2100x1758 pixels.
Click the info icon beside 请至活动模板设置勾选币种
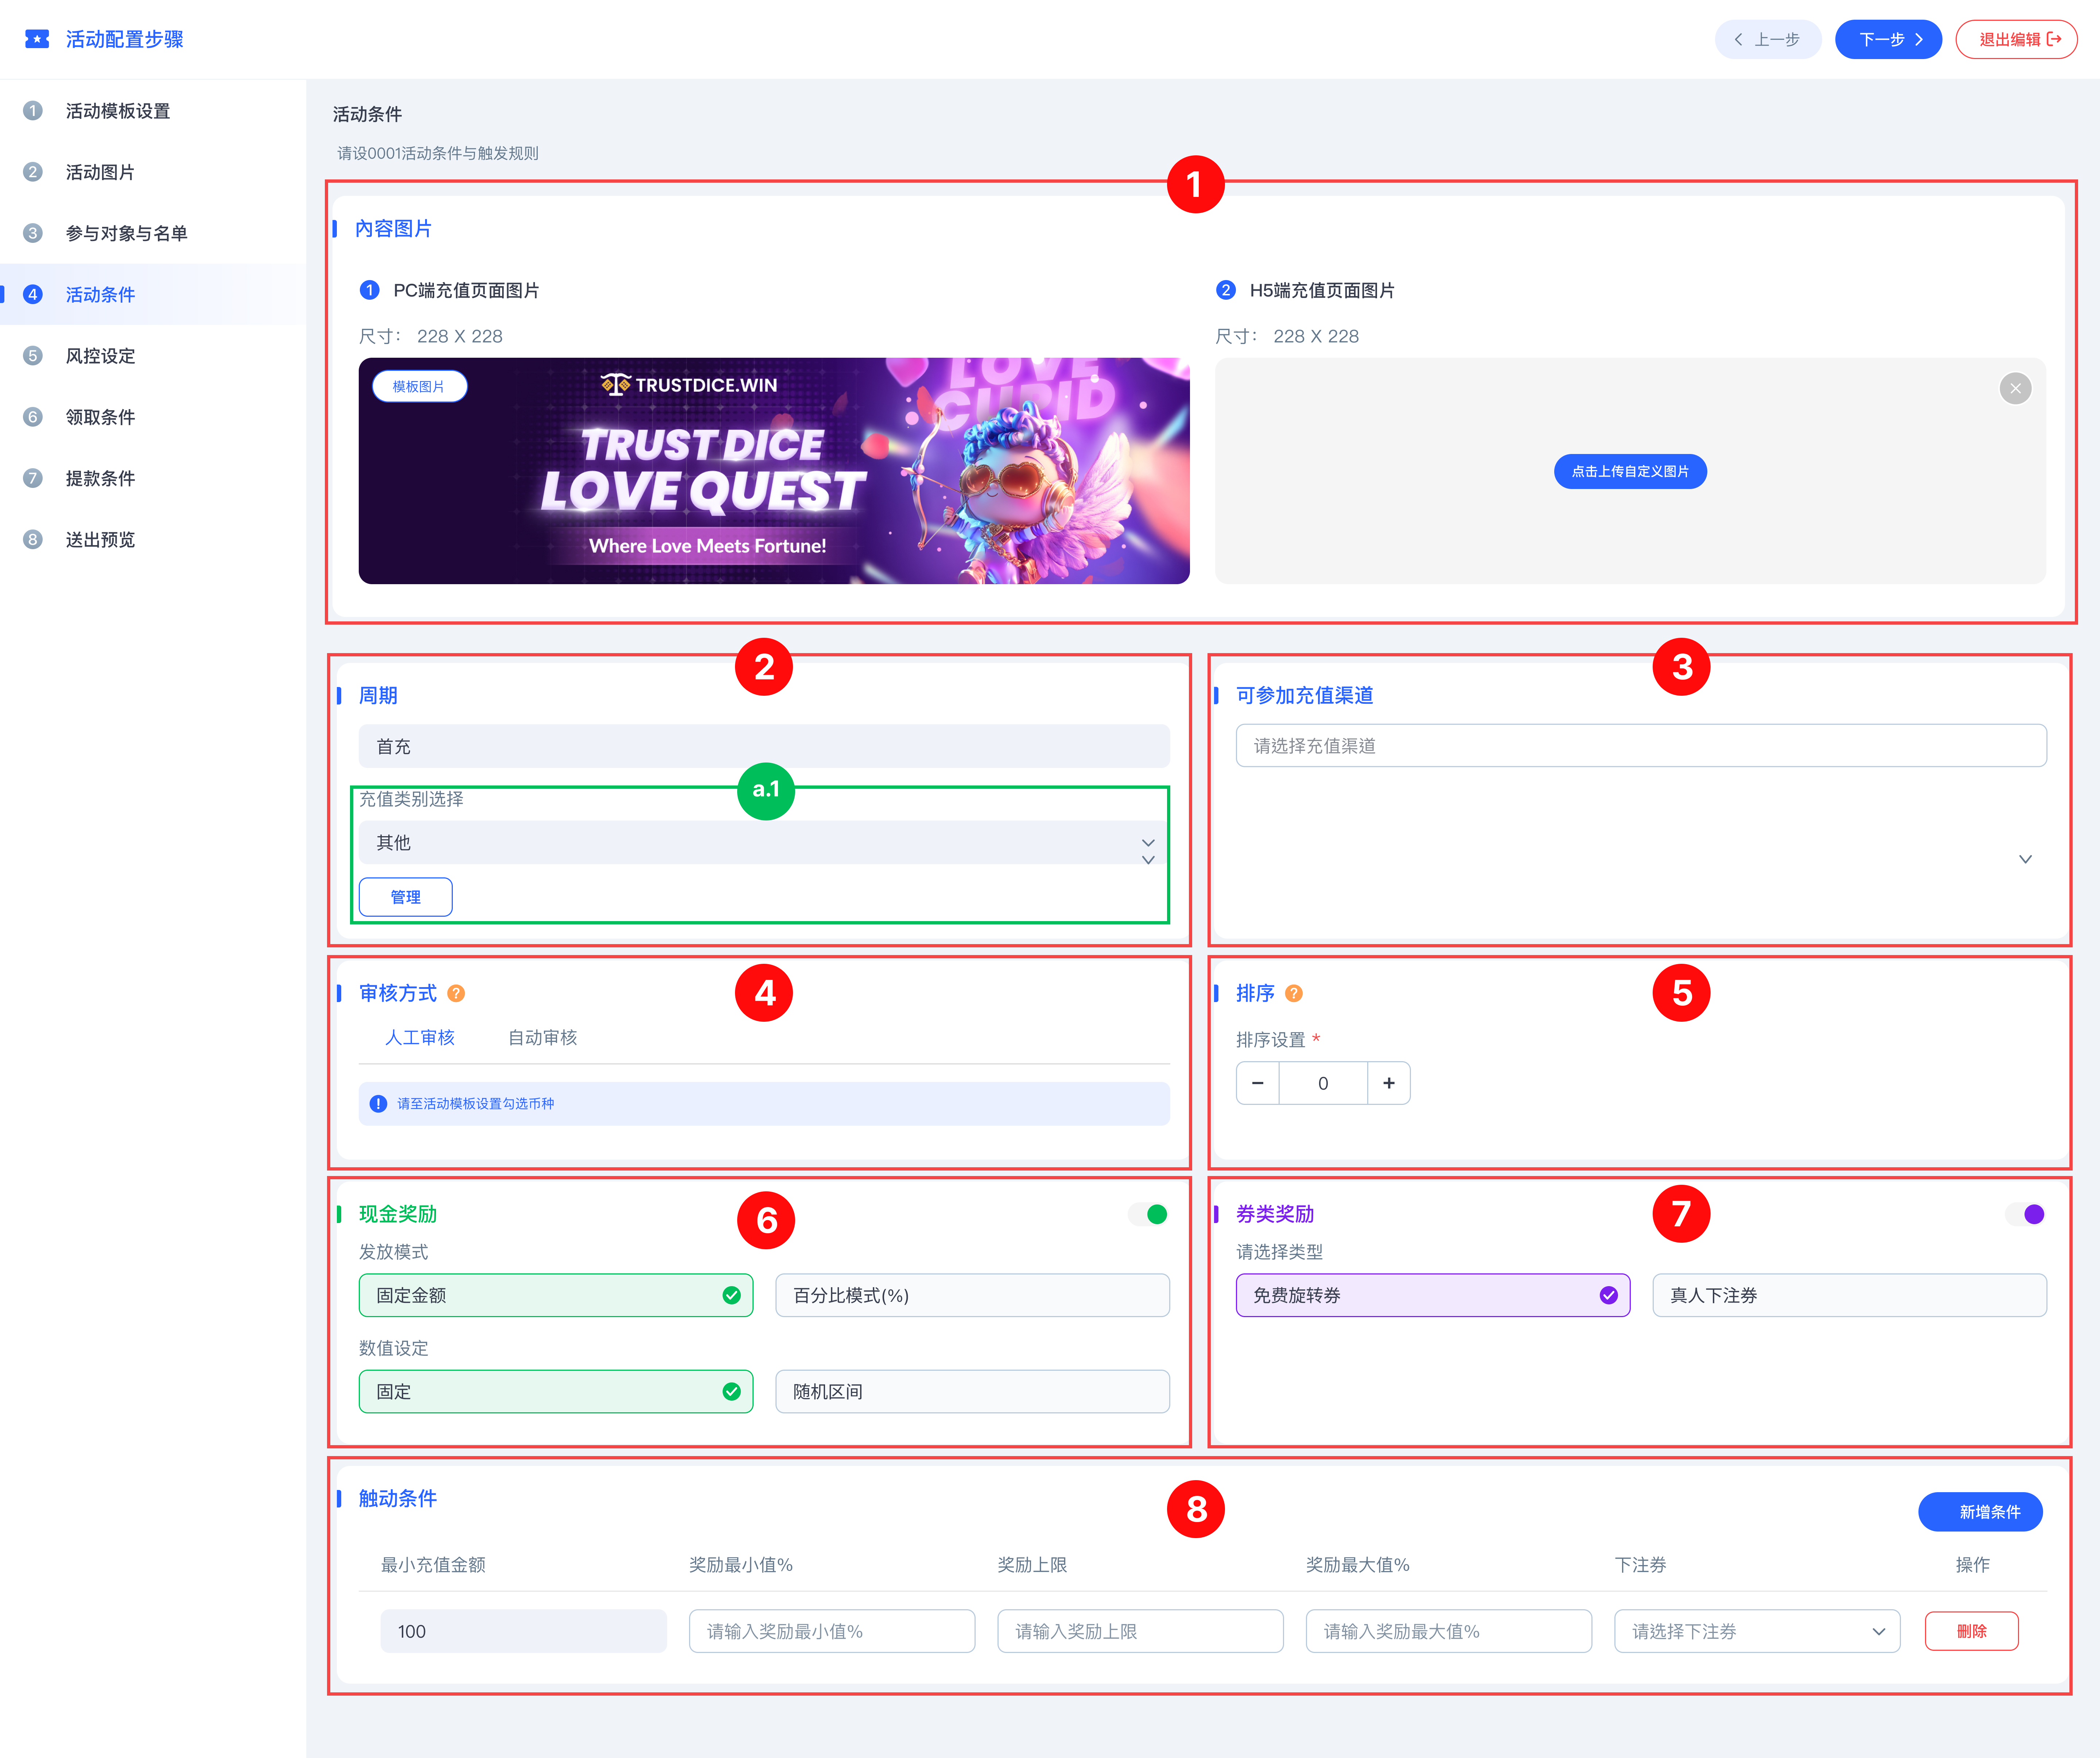click(378, 1104)
